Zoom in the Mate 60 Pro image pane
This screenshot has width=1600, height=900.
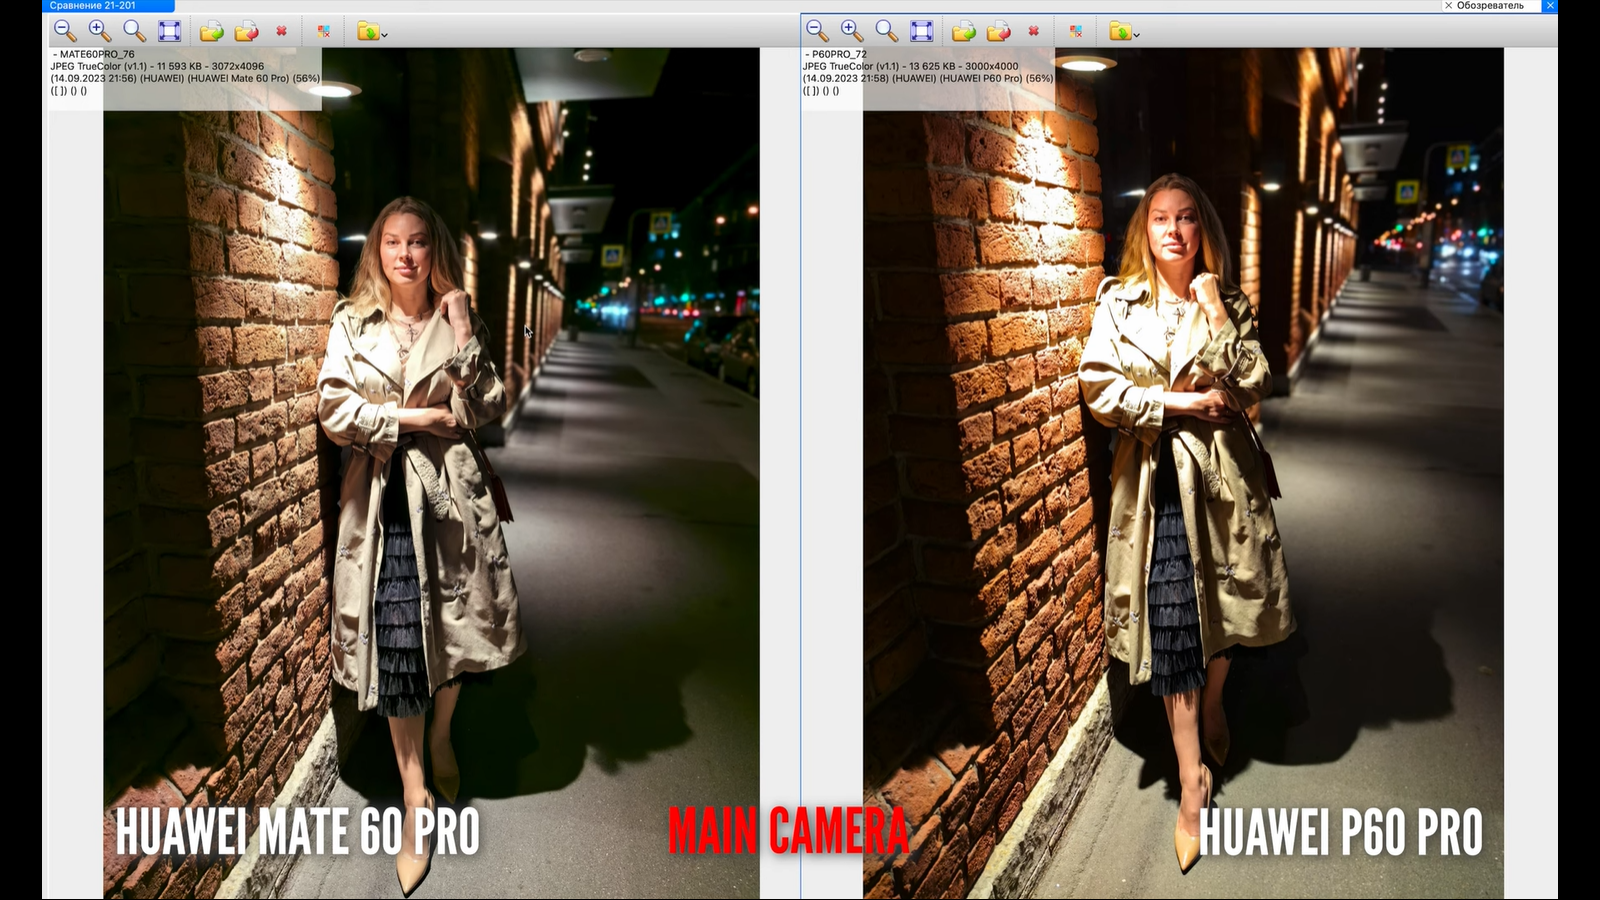pyautogui.click(x=100, y=31)
